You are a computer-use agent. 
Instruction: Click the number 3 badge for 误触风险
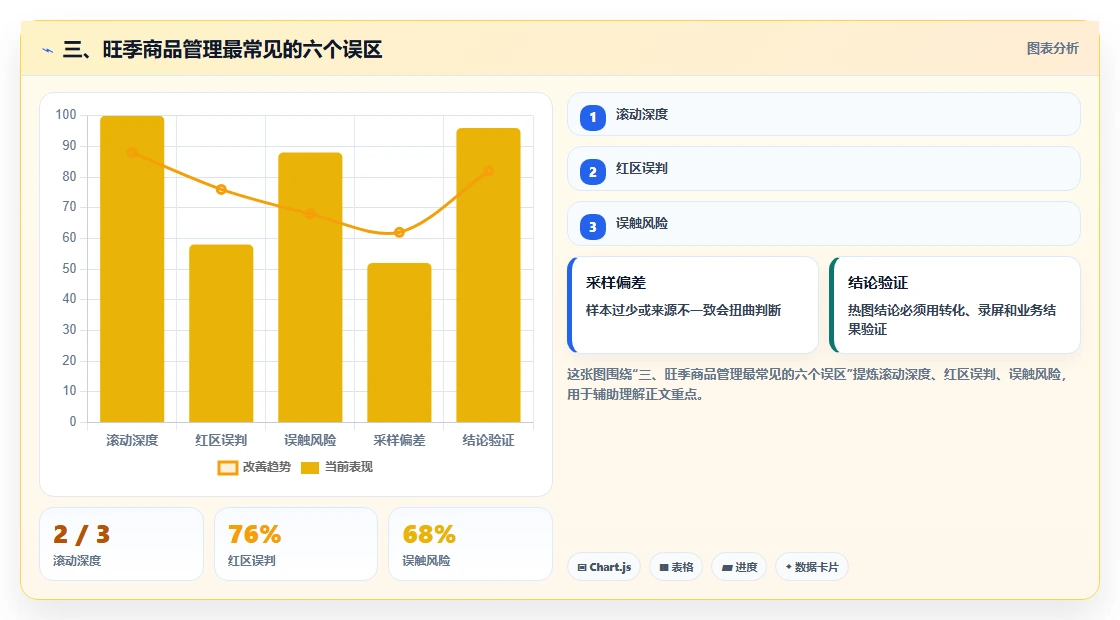[x=593, y=226]
